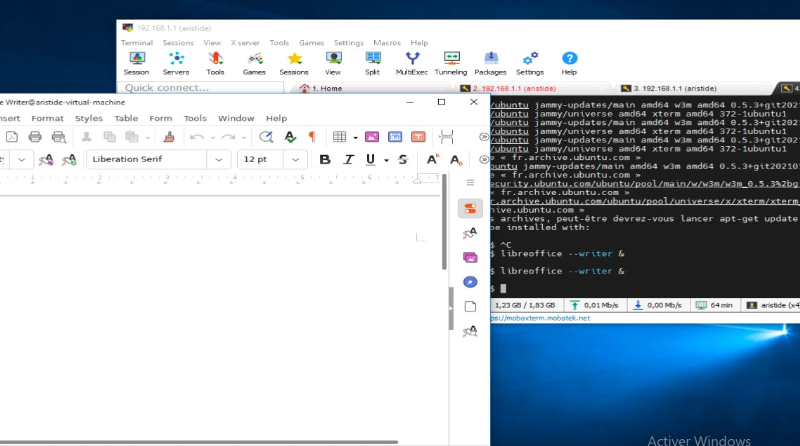Expand the Formatting toolbar overflow chevron
Viewport: 800px width, 446px height.
pos(484,160)
